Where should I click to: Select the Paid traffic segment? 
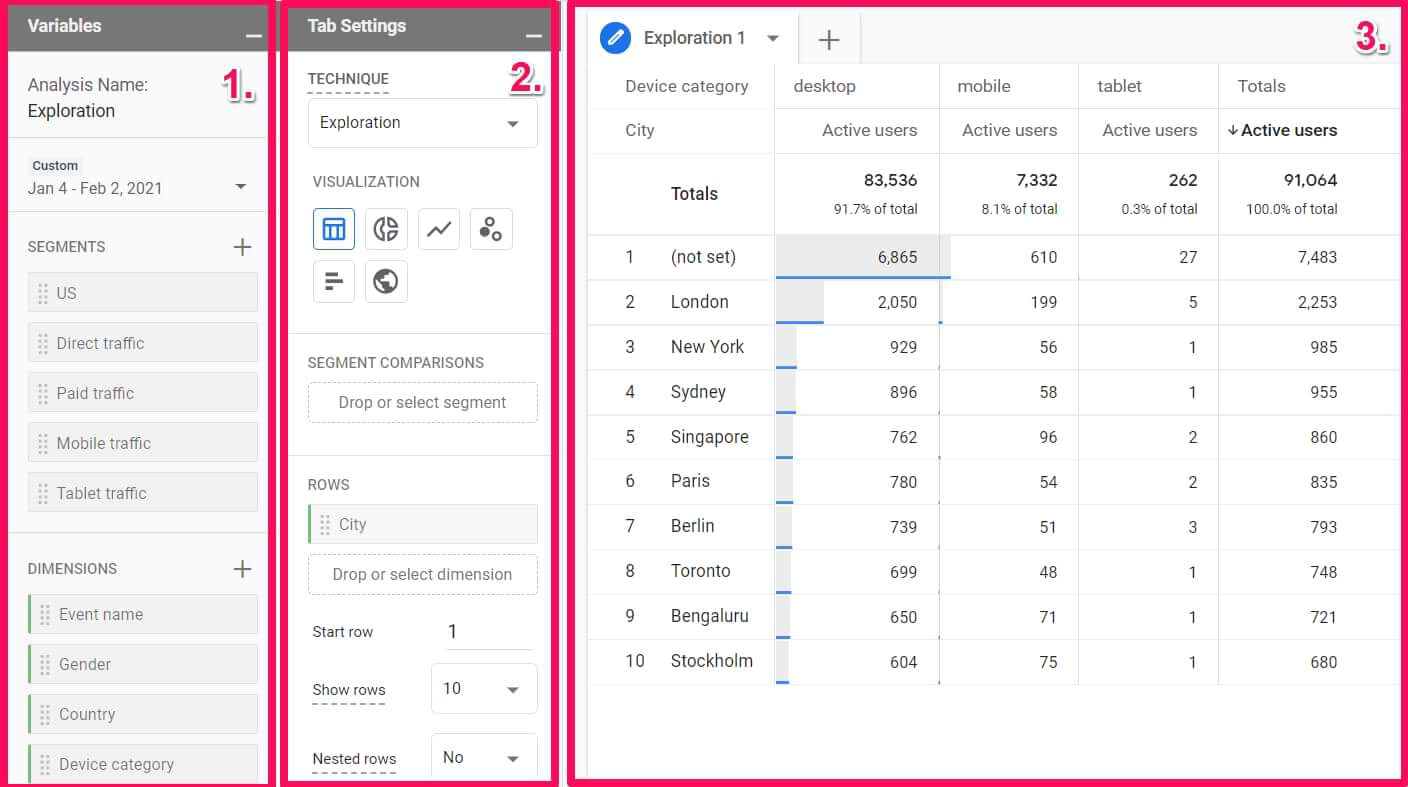(x=142, y=393)
